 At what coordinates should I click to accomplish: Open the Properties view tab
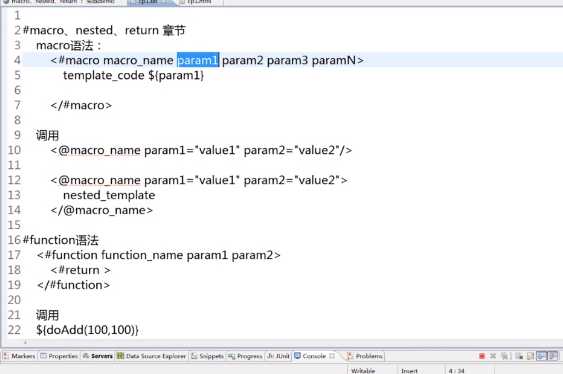point(59,356)
